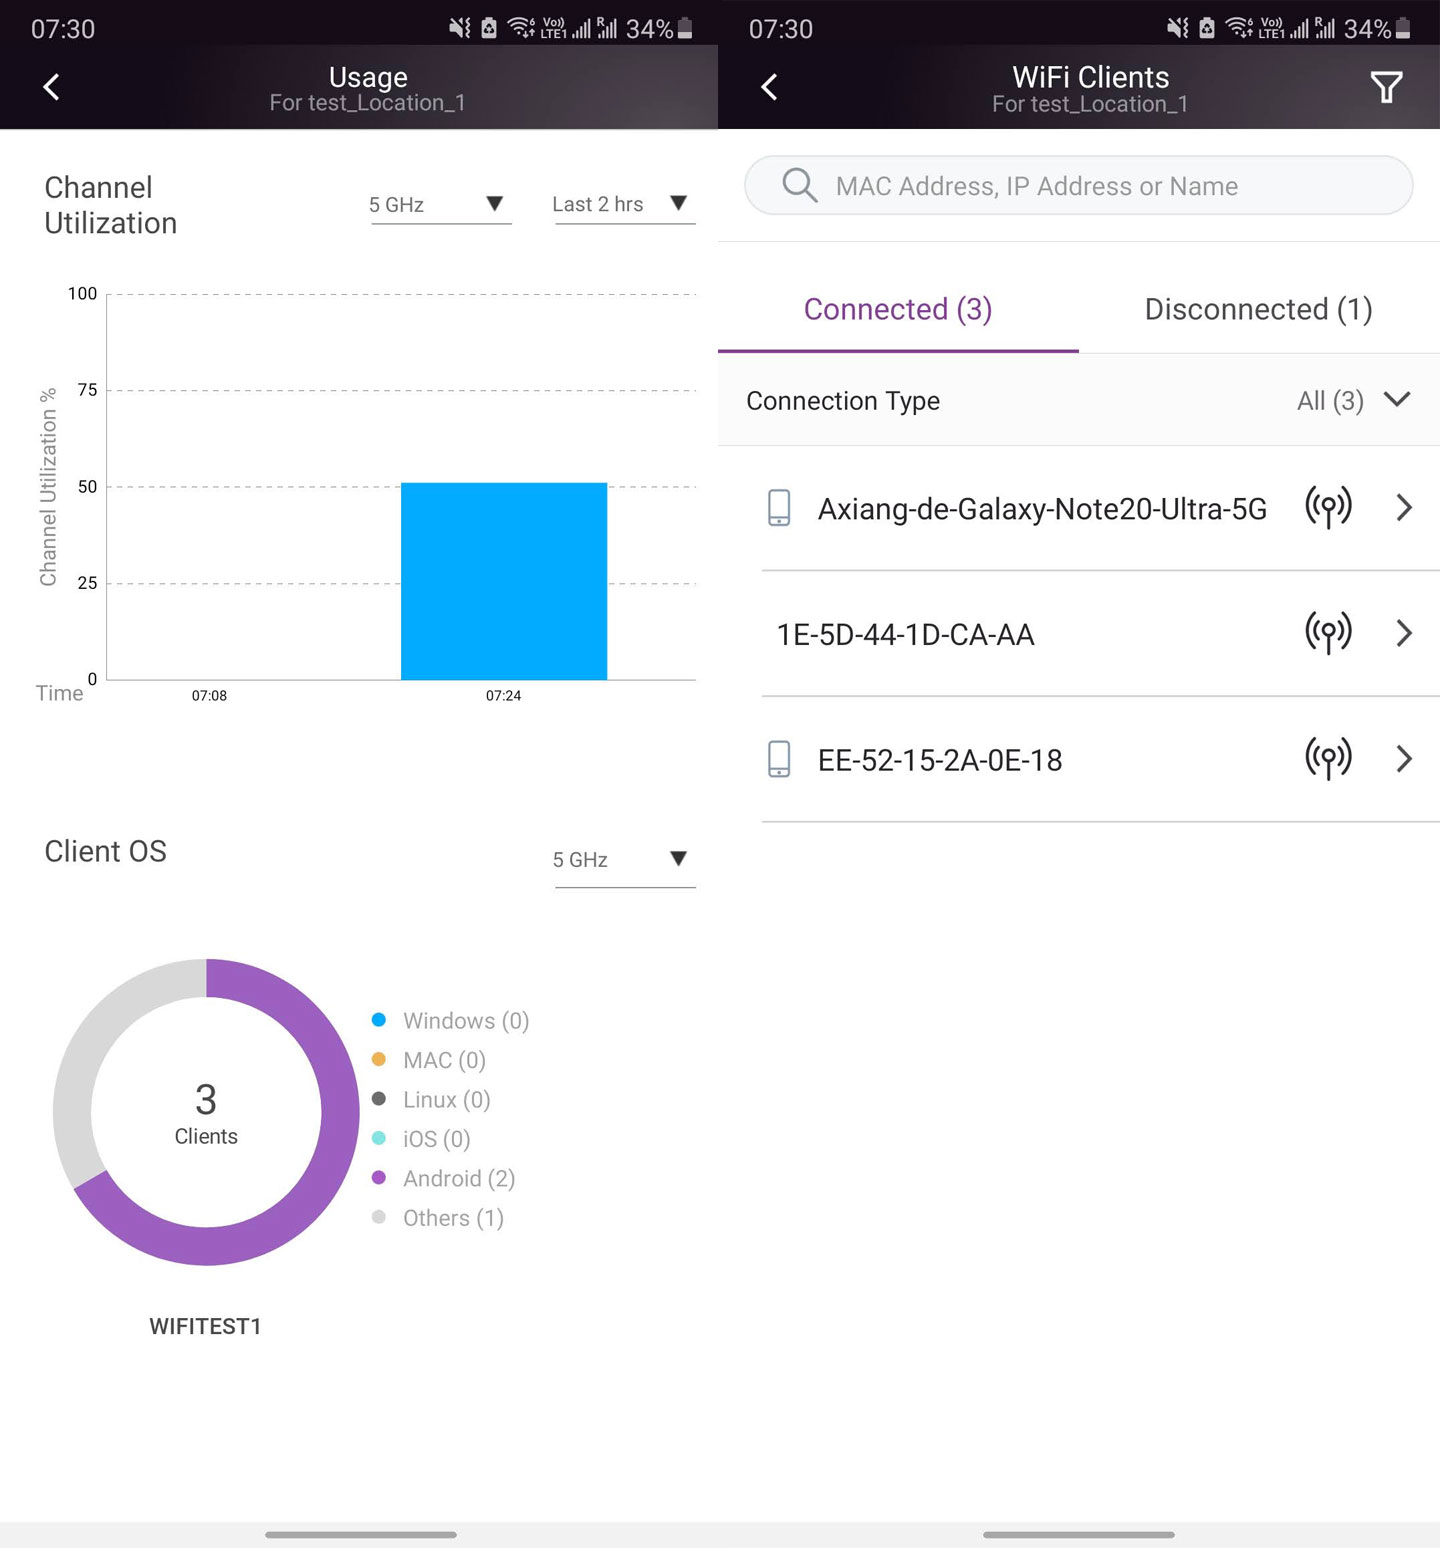Click the back arrow on the Usage screen
The width and height of the screenshot is (1440, 1548).
[x=51, y=88]
